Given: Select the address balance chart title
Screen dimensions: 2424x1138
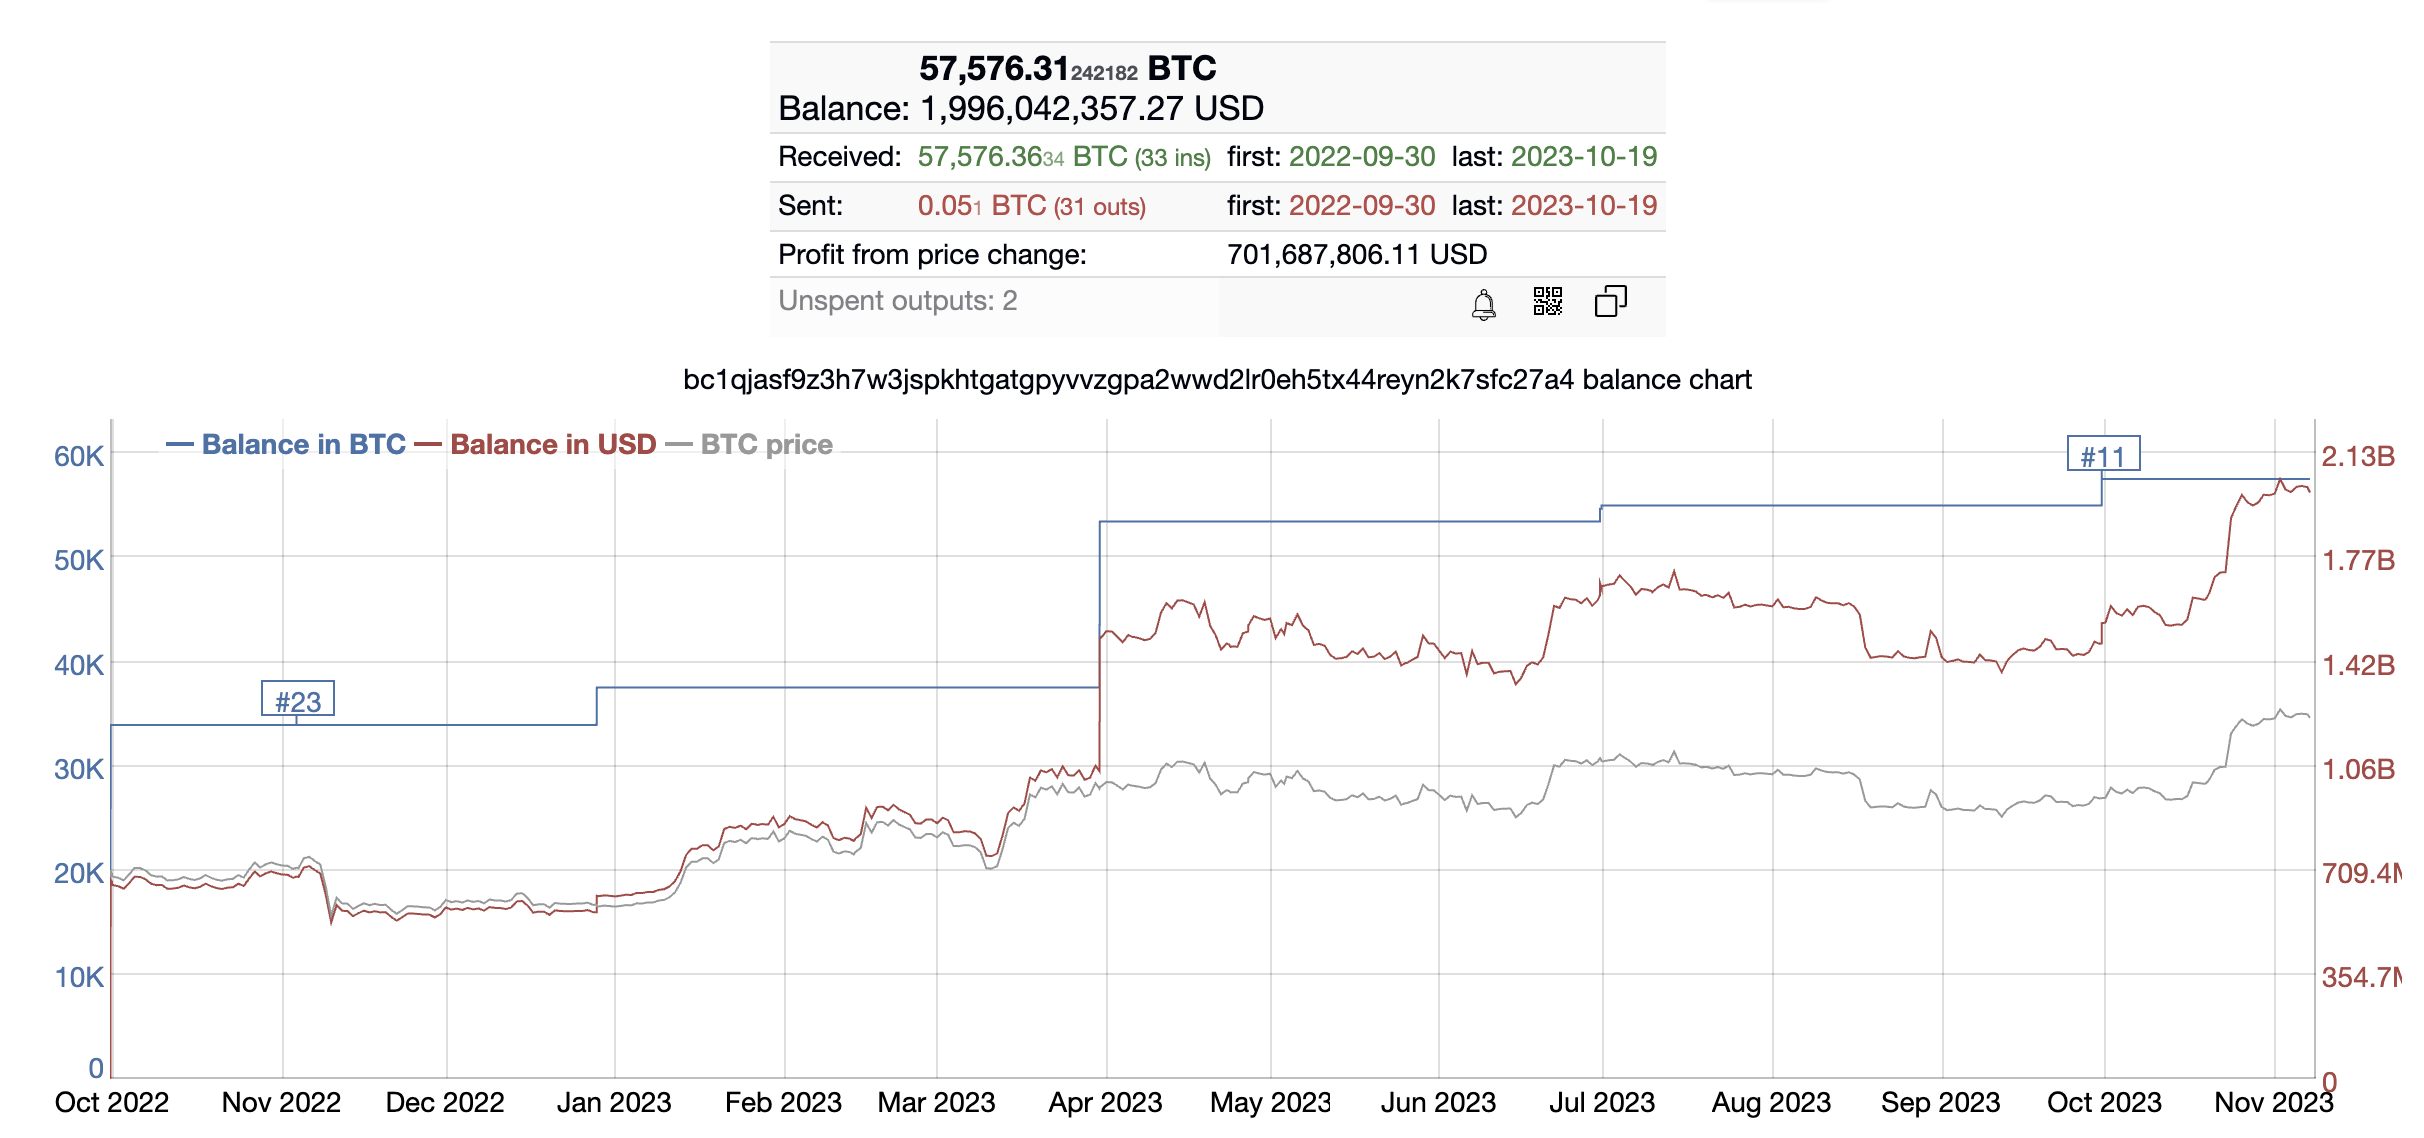Looking at the screenshot, I should pyautogui.click(x=1217, y=380).
